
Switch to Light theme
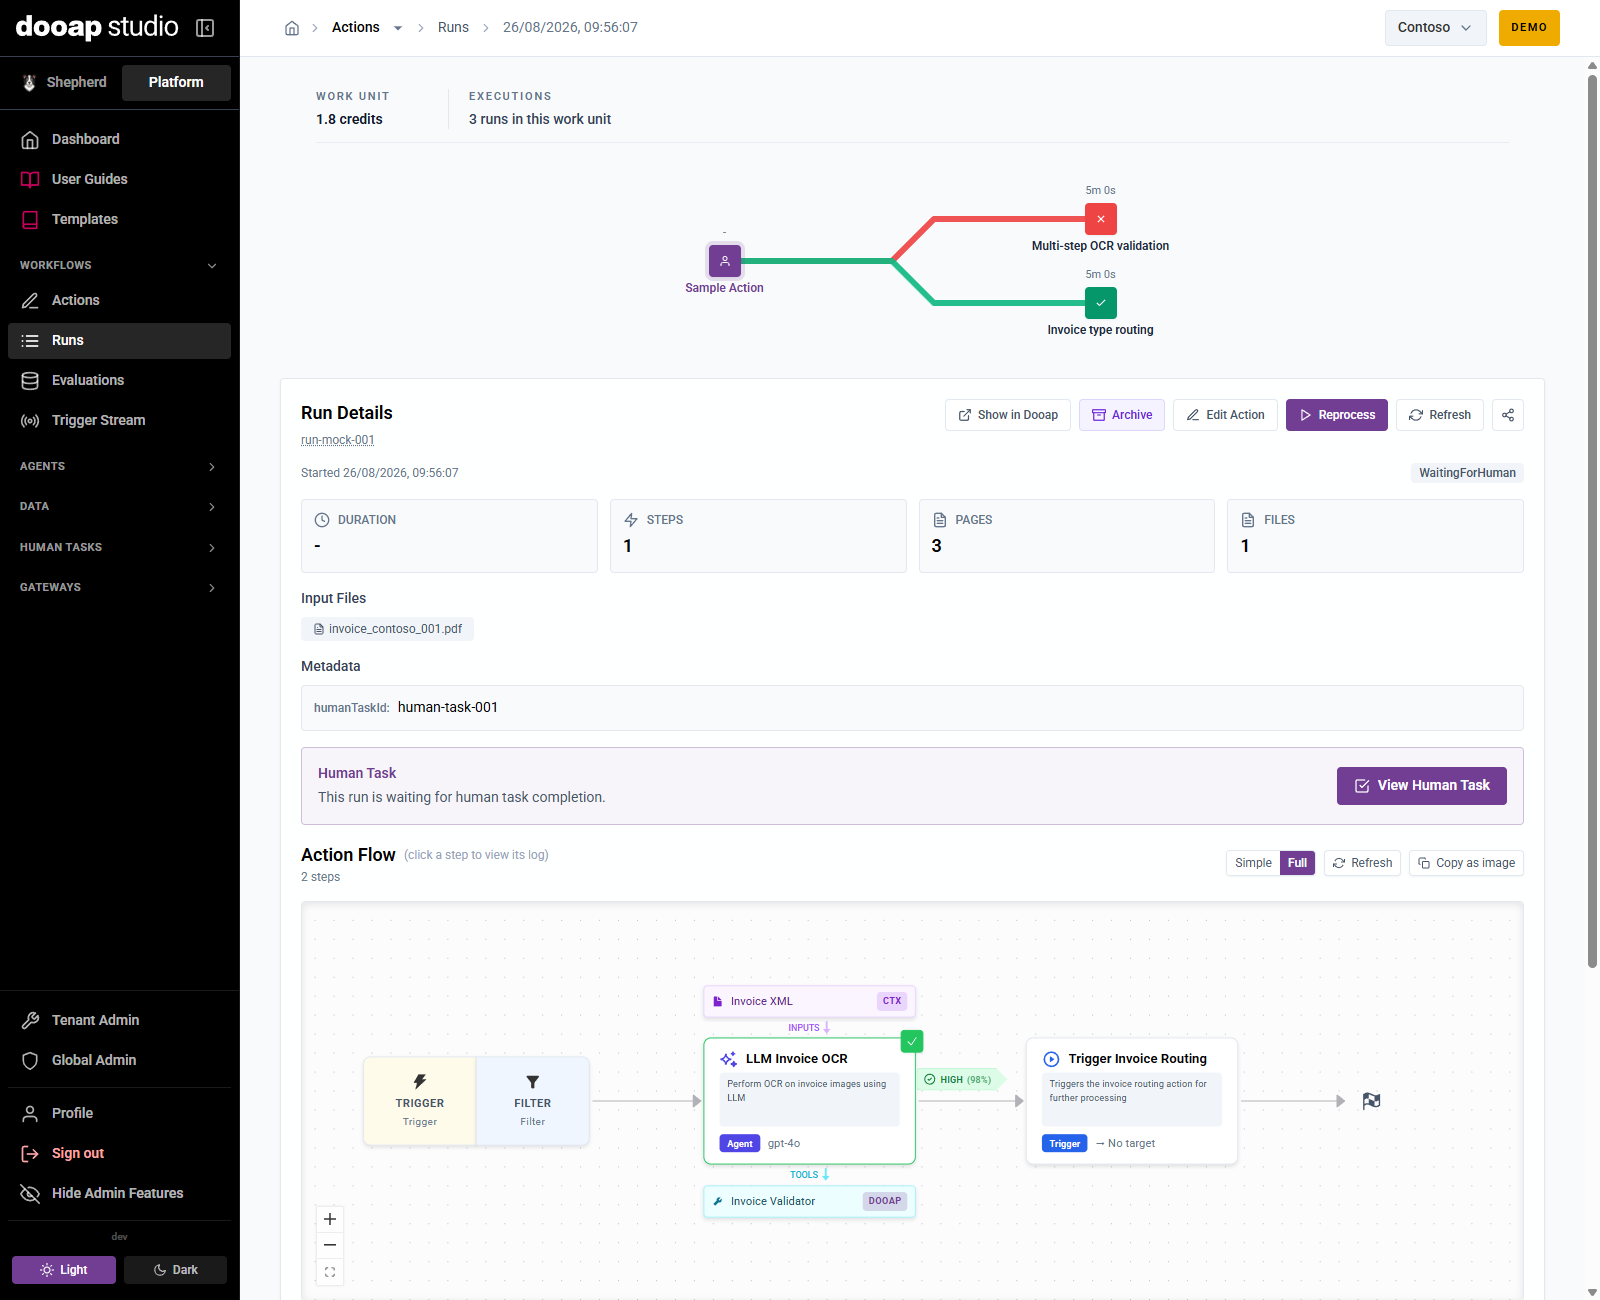point(64,1270)
